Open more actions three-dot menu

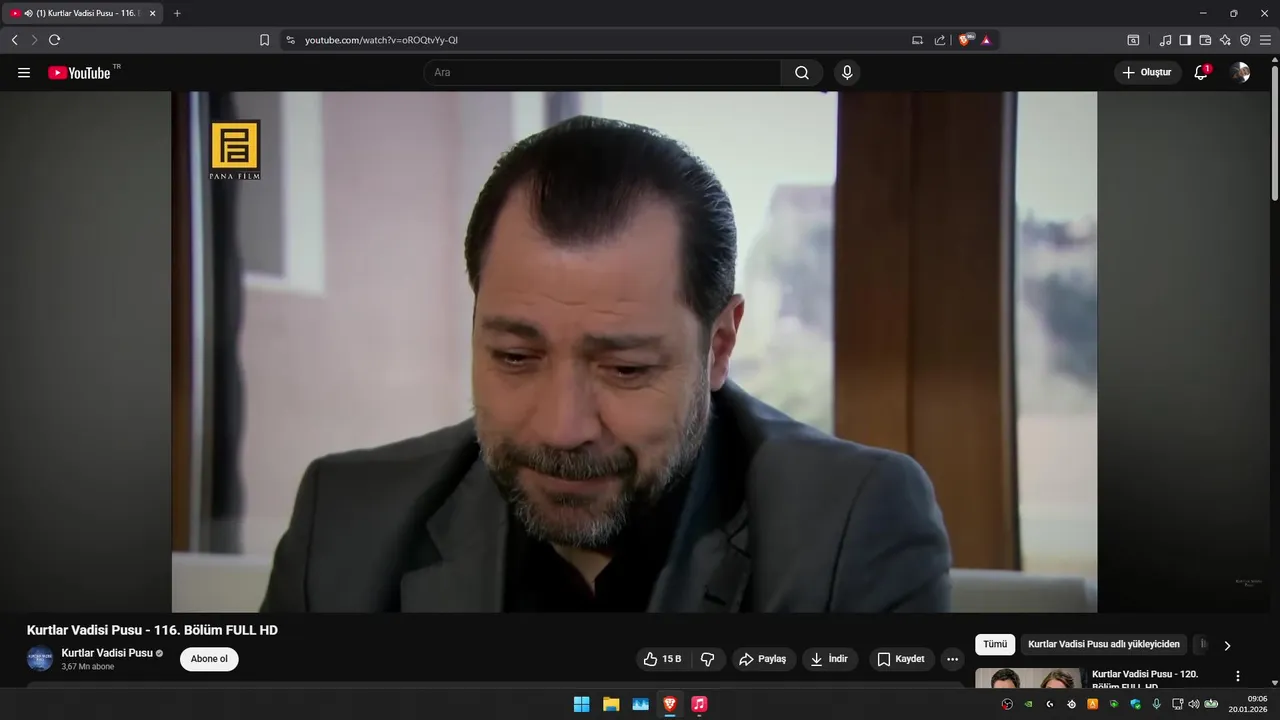click(x=952, y=659)
